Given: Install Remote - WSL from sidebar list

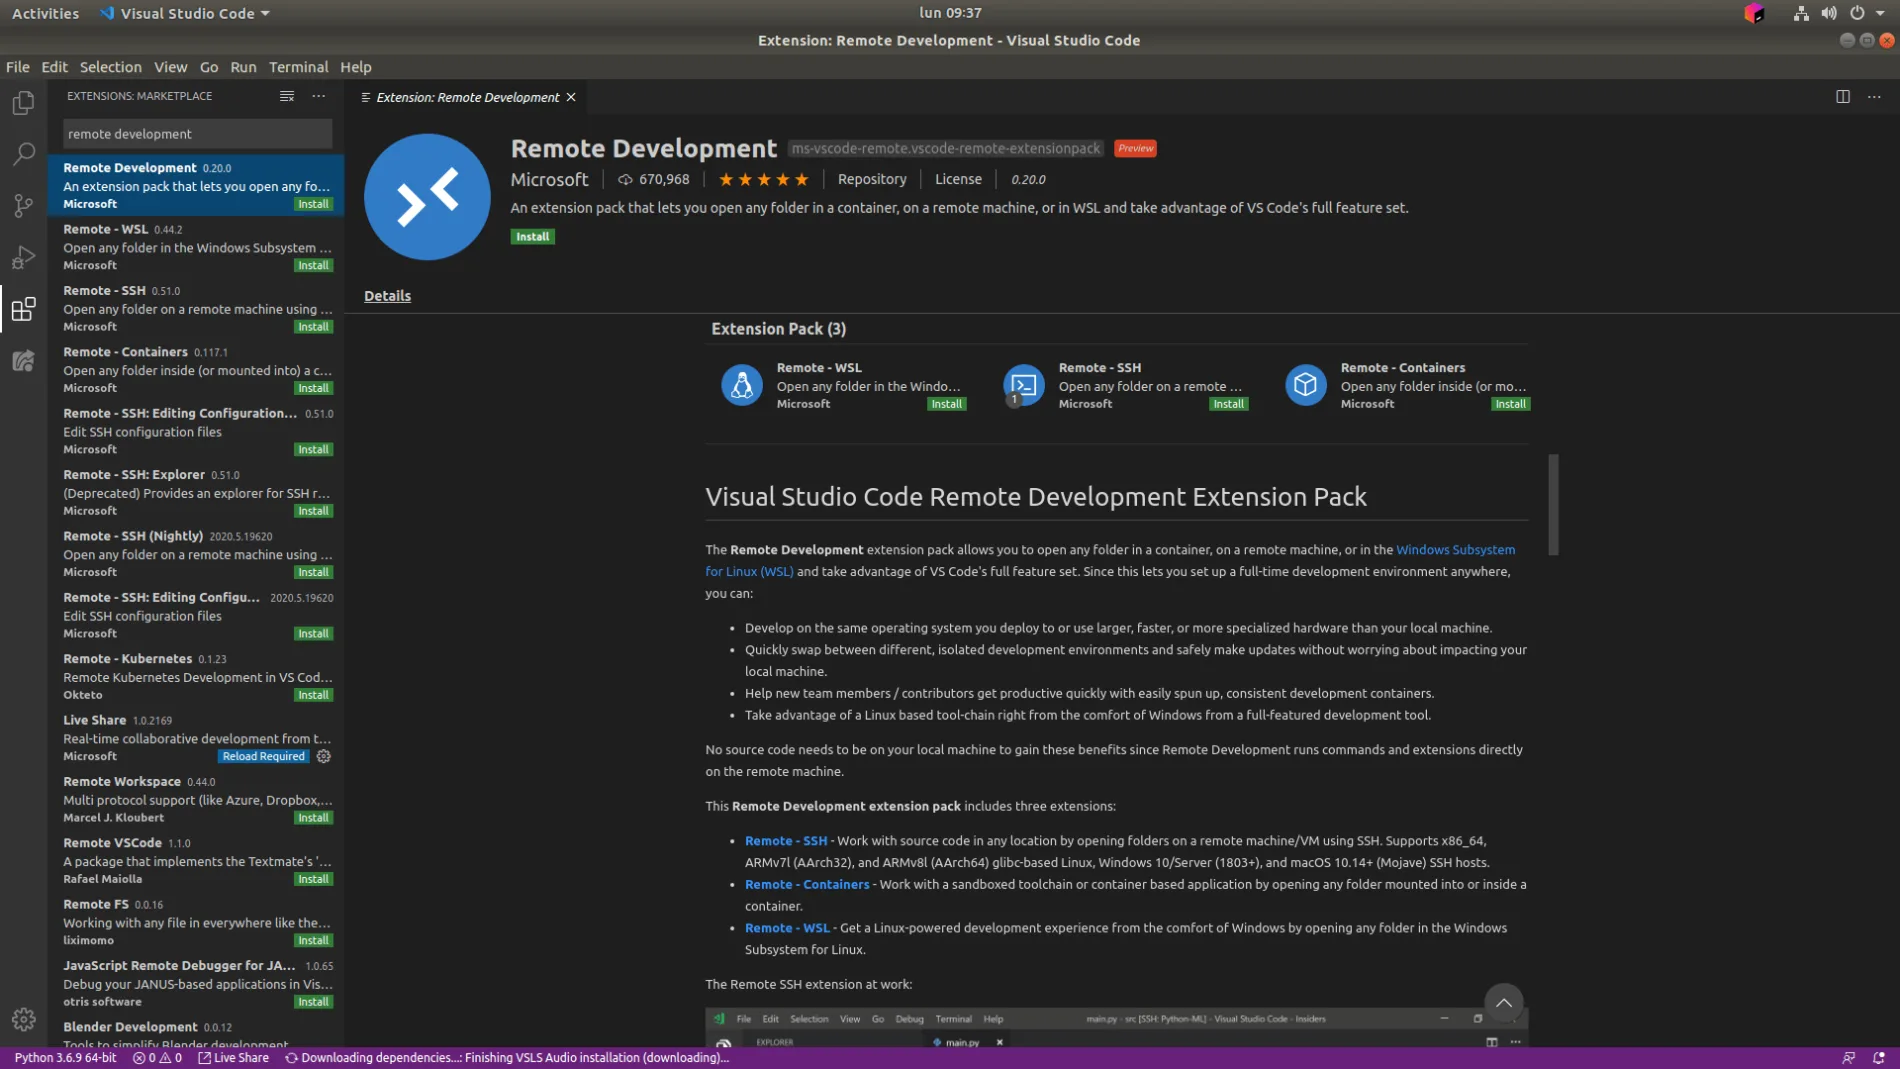Looking at the screenshot, I should click(x=313, y=266).
